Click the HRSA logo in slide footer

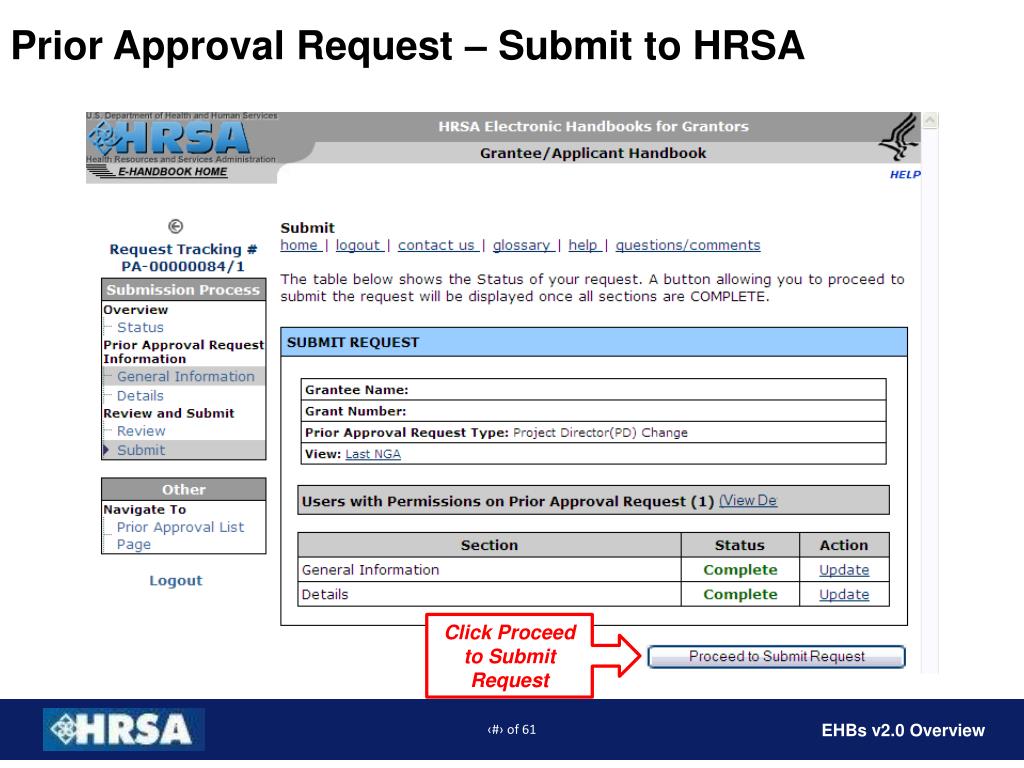[x=123, y=729]
